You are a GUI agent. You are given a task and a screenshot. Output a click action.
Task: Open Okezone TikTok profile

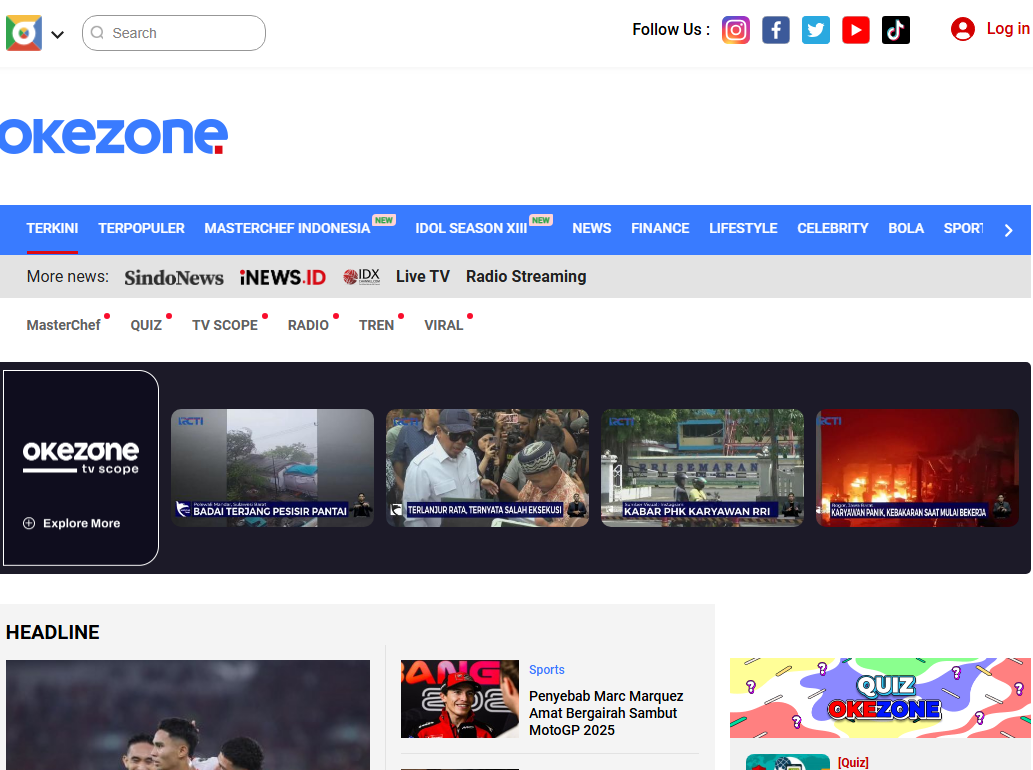896,30
